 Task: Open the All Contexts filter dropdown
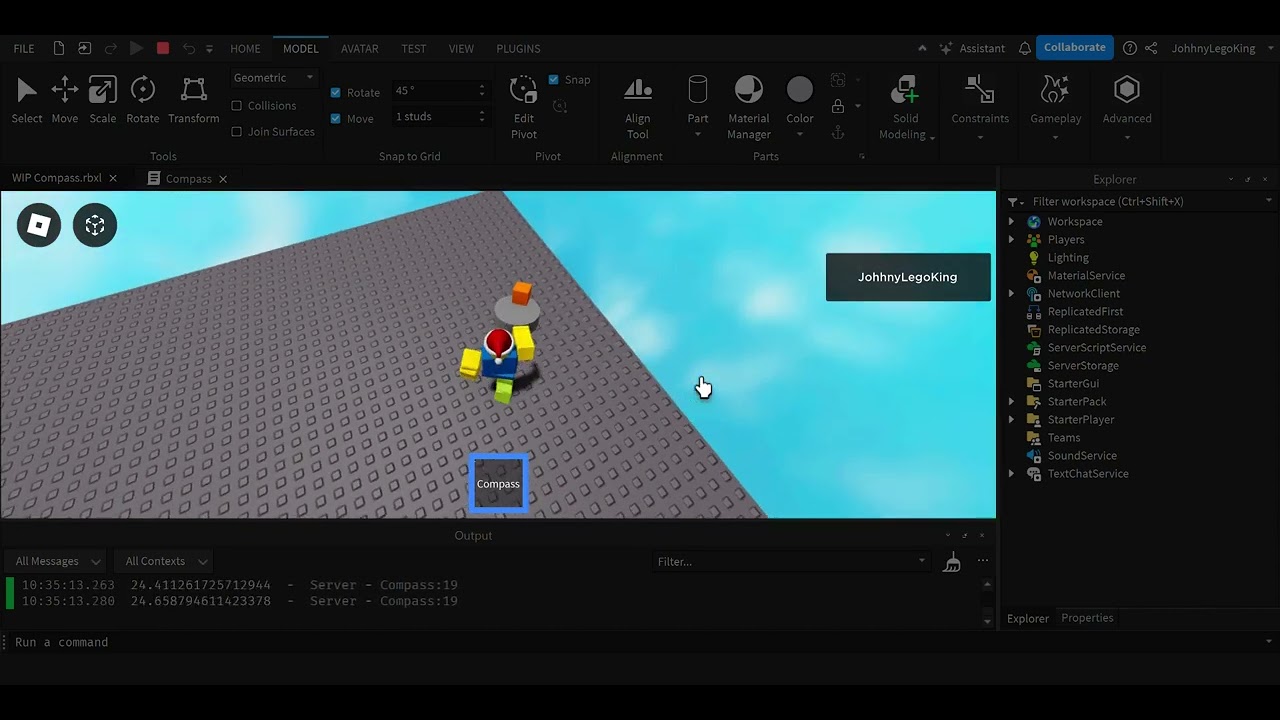(162, 561)
